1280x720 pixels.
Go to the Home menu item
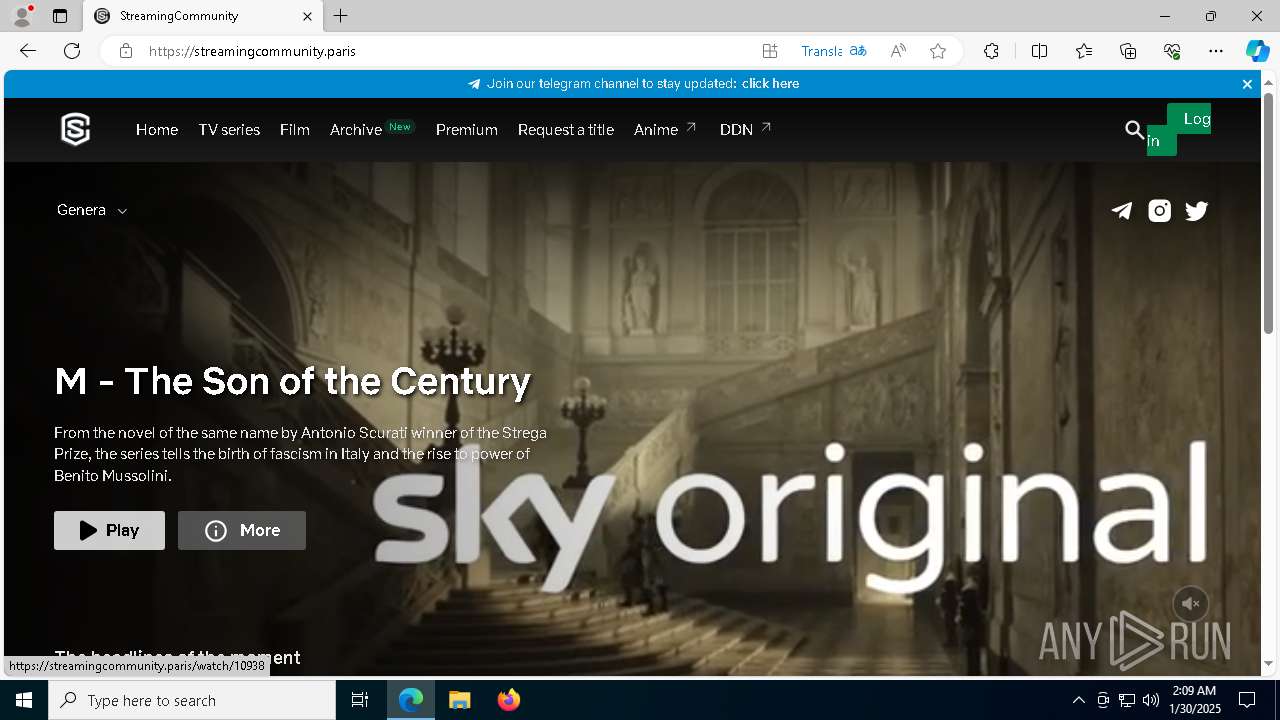157,129
